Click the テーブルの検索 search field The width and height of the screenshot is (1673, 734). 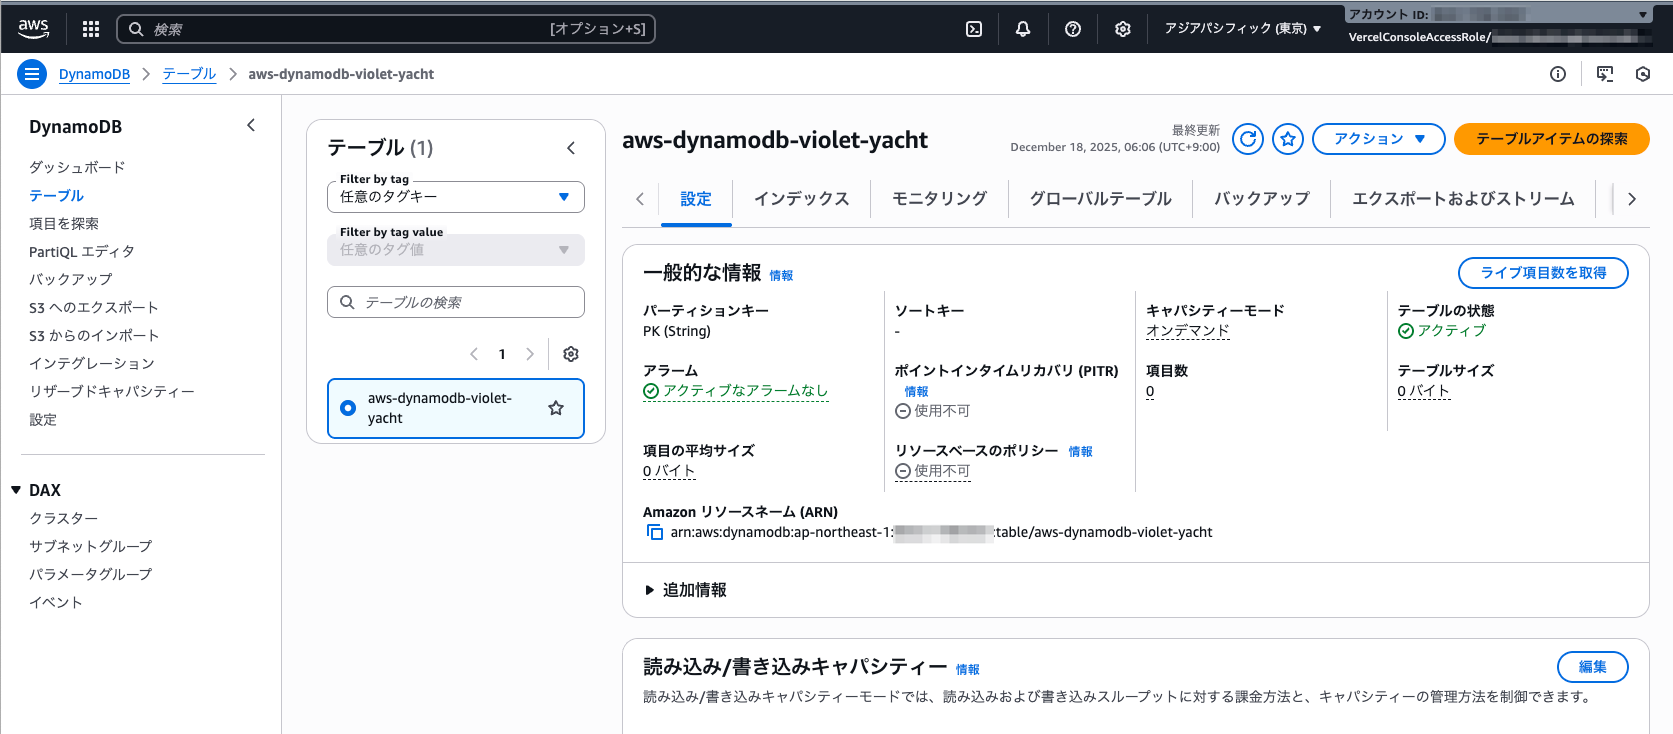tap(456, 302)
